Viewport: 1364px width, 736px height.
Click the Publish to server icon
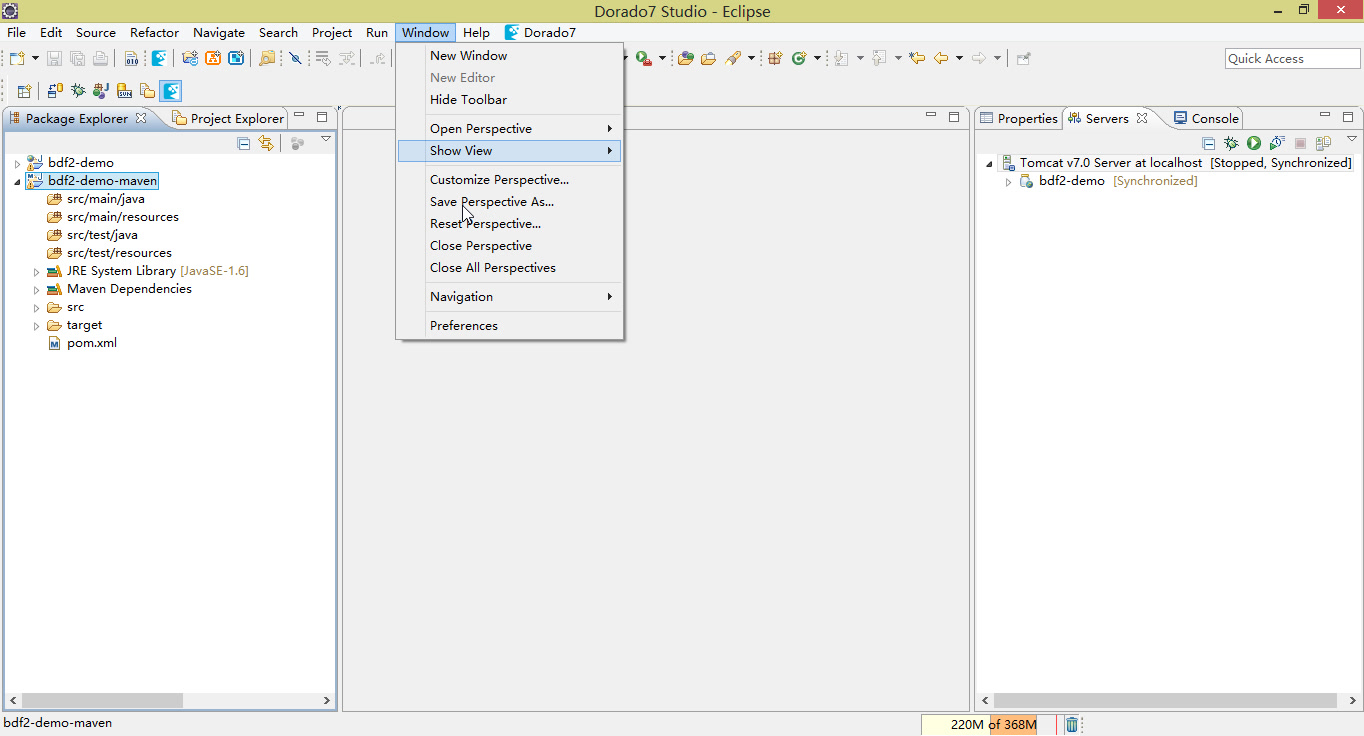click(1323, 143)
